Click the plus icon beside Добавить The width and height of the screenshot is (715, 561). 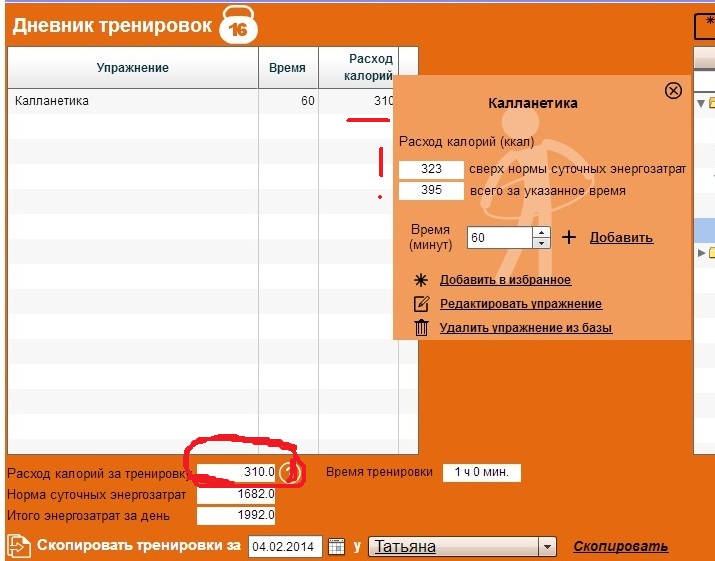(569, 237)
